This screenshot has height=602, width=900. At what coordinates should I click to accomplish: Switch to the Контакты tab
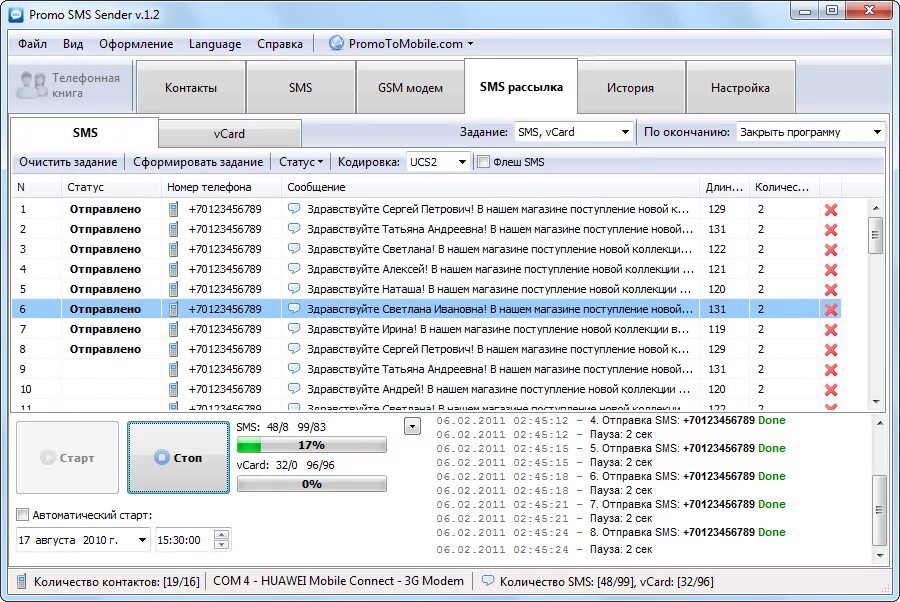pyautogui.click(x=191, y=88)
